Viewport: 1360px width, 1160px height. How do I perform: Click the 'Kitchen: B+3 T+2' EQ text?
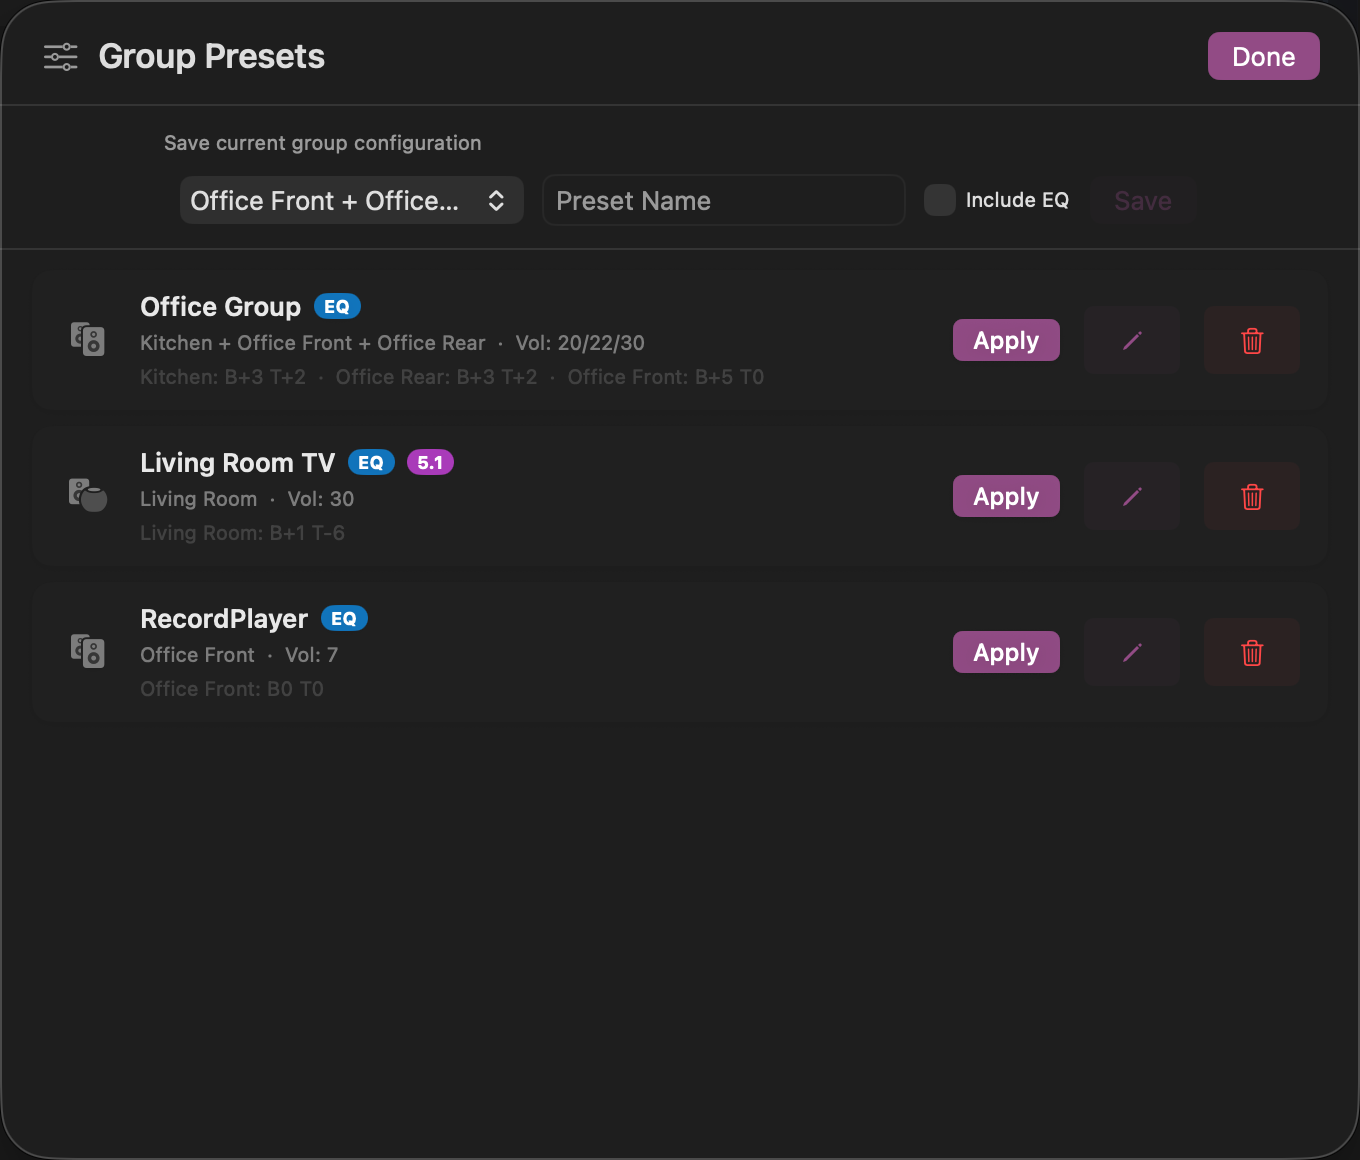tap(223, 377)
